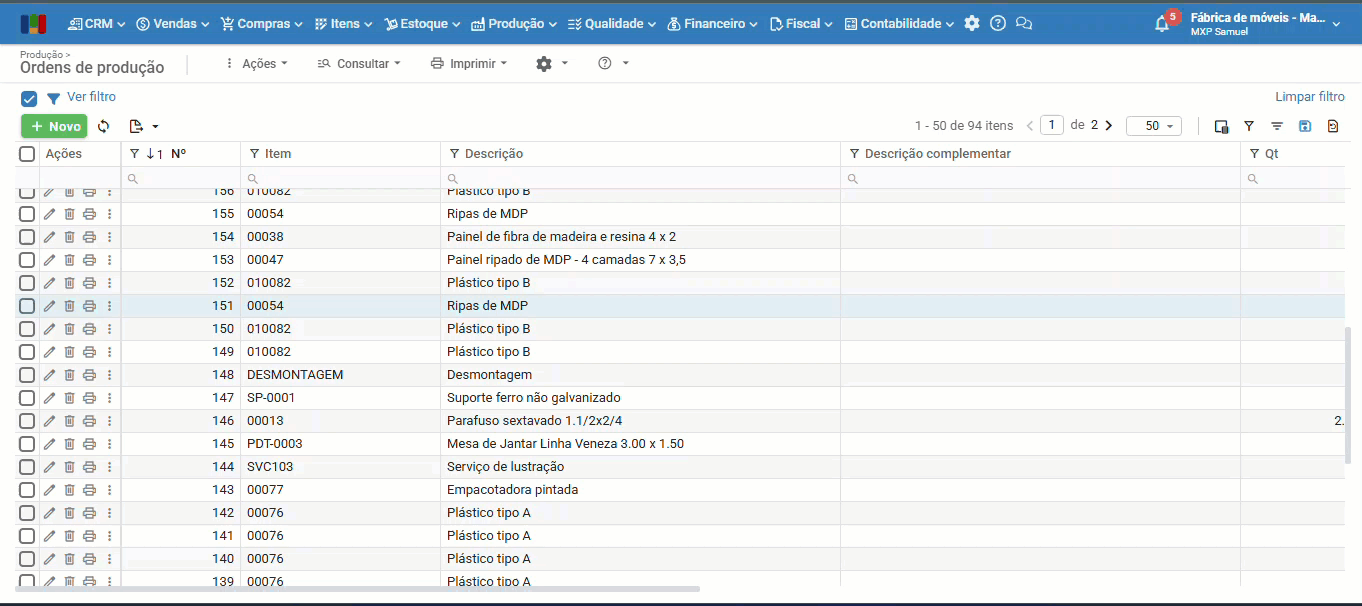Click filter icon in Descrição complementar header

(854, 154)
